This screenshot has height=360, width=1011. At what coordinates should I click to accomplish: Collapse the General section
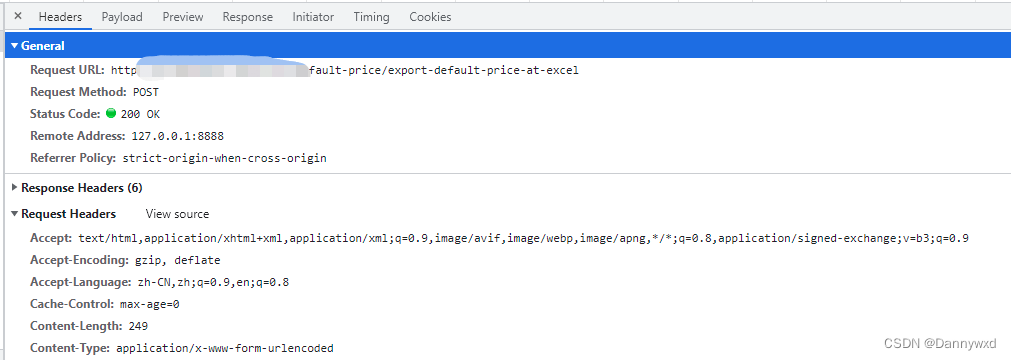click(x=15, y=46)
